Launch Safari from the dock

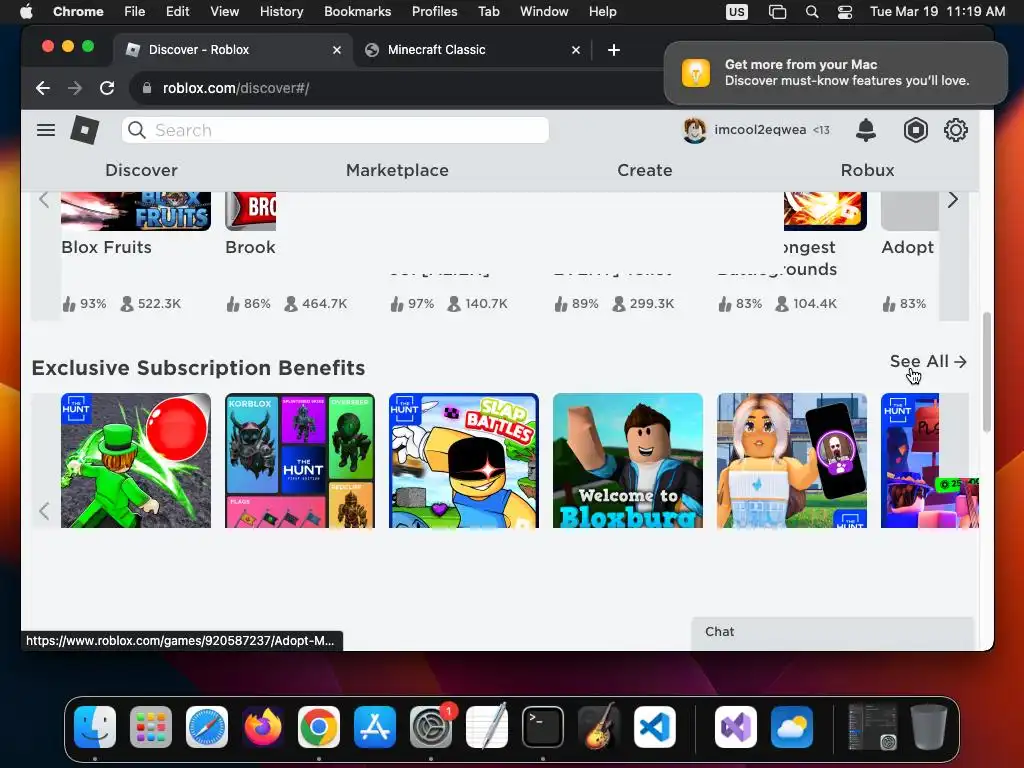(x=207, y=727)
